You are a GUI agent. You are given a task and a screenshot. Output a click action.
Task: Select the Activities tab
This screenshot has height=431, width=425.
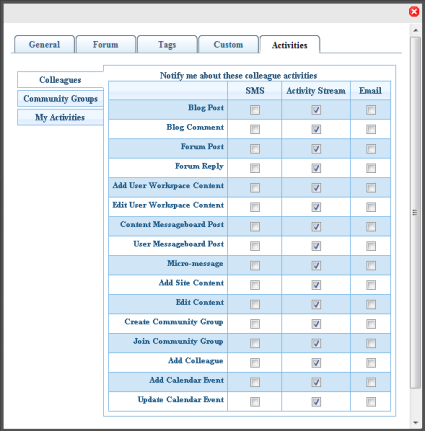(x=290, y=45)
